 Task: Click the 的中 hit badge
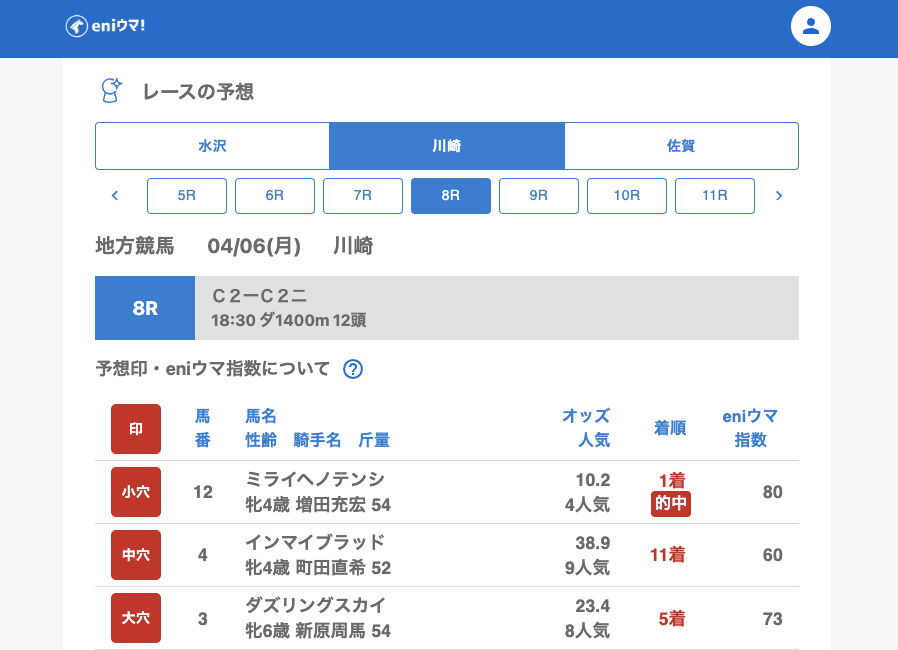[670, 504]
